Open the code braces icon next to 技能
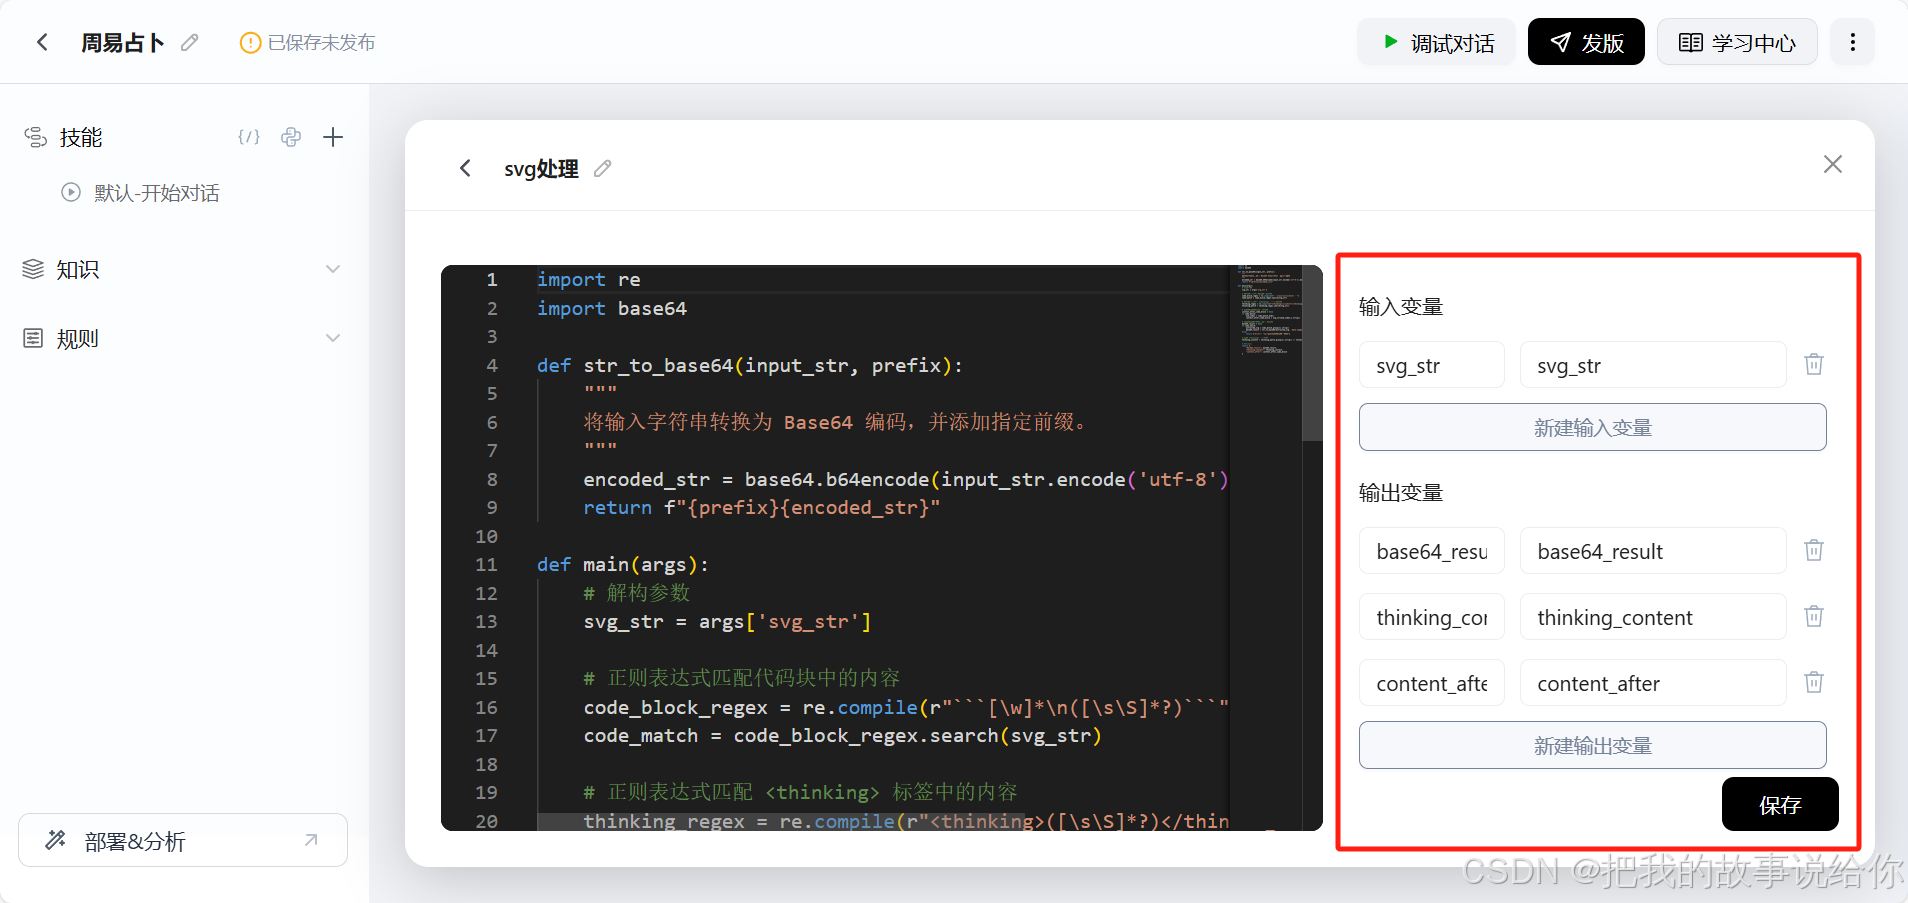1908x903 pixels. [249, 137]
